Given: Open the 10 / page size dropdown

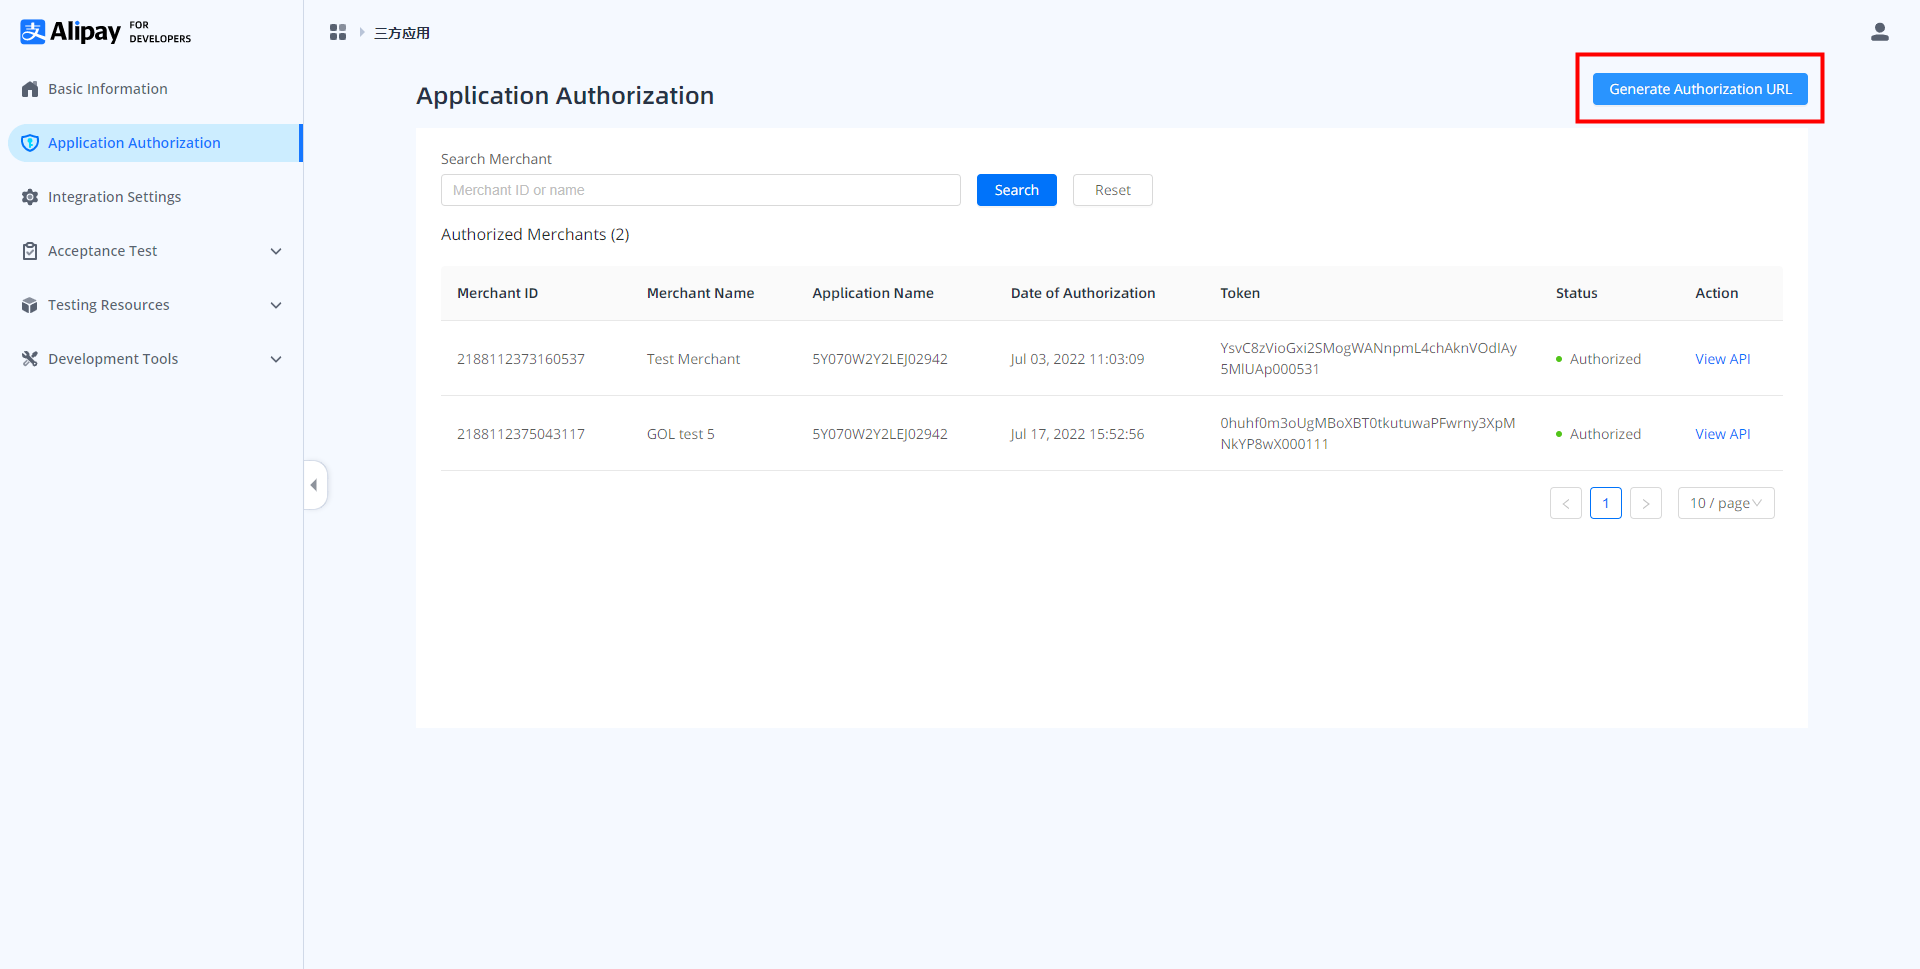Looking at the screenshot, I should coord(1725,503).
